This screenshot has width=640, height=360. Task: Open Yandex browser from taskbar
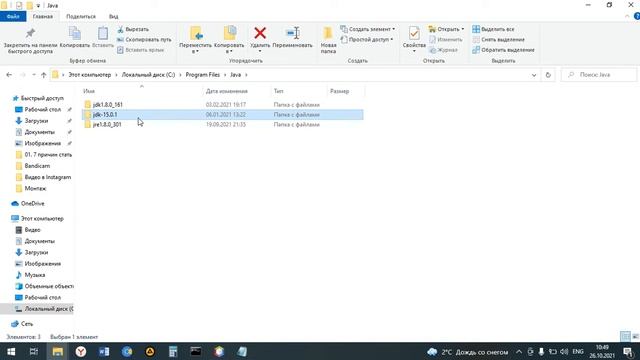[81, 351]
